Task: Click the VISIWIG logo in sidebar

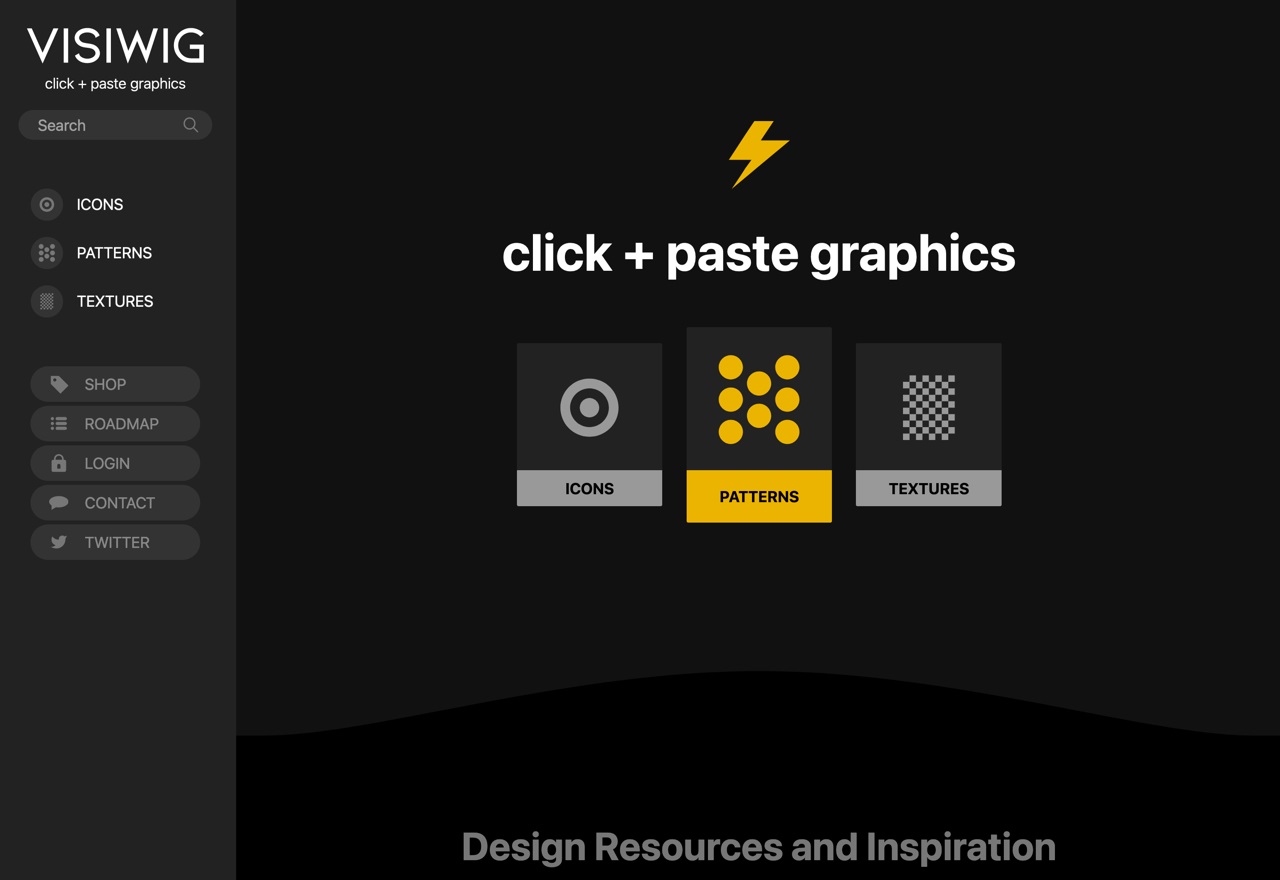Action: pos(115,47)
